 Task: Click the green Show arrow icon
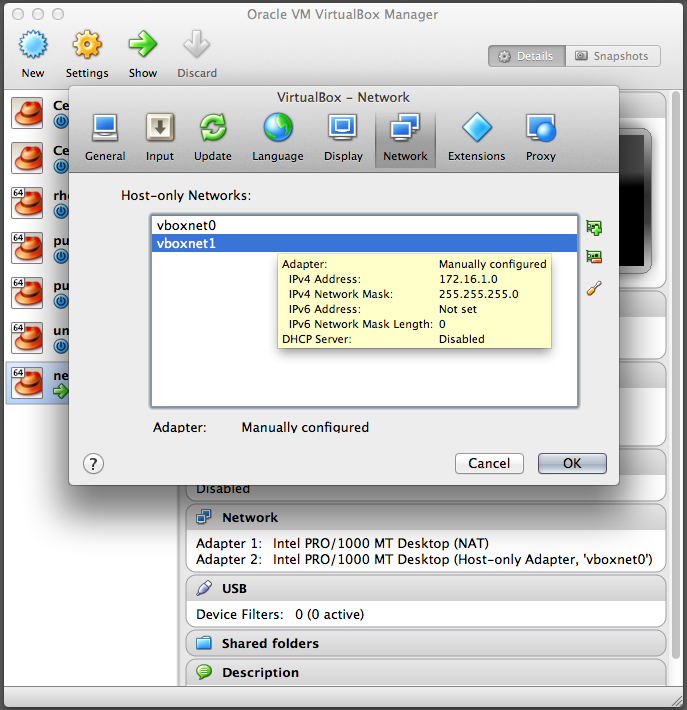click(142, 44)
